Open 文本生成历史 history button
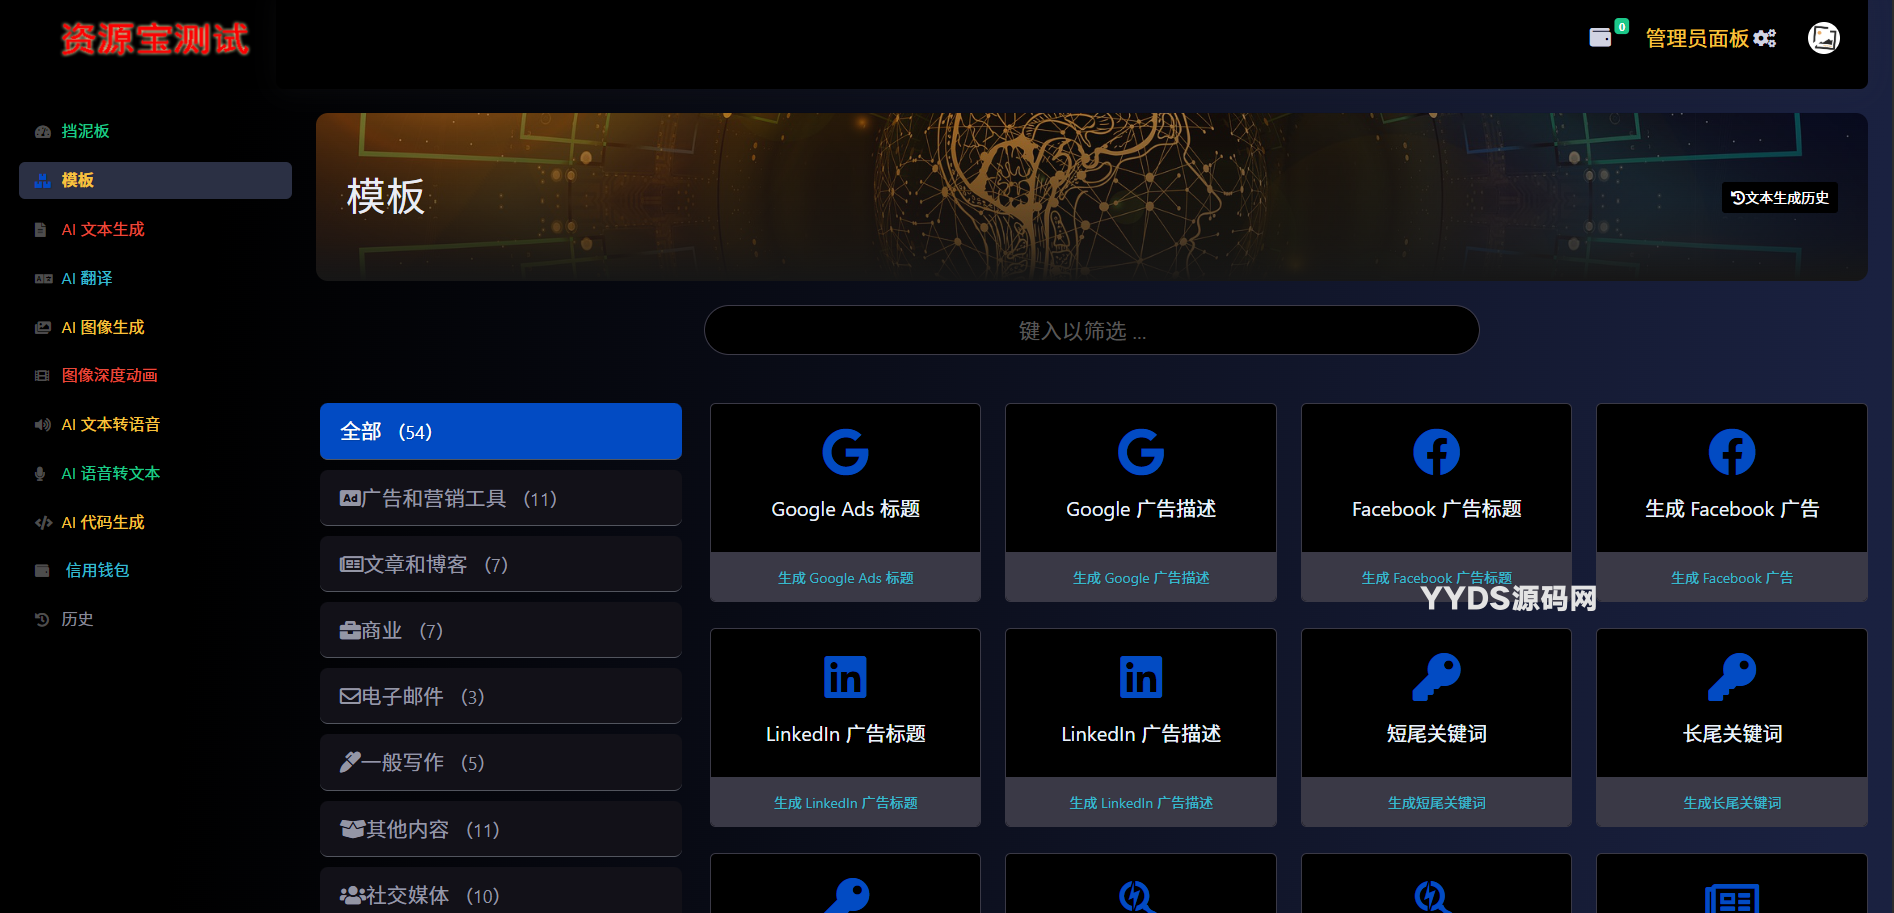This screenshot has width=1894, height=913. pyautogui.click(x=1780, y=198)
